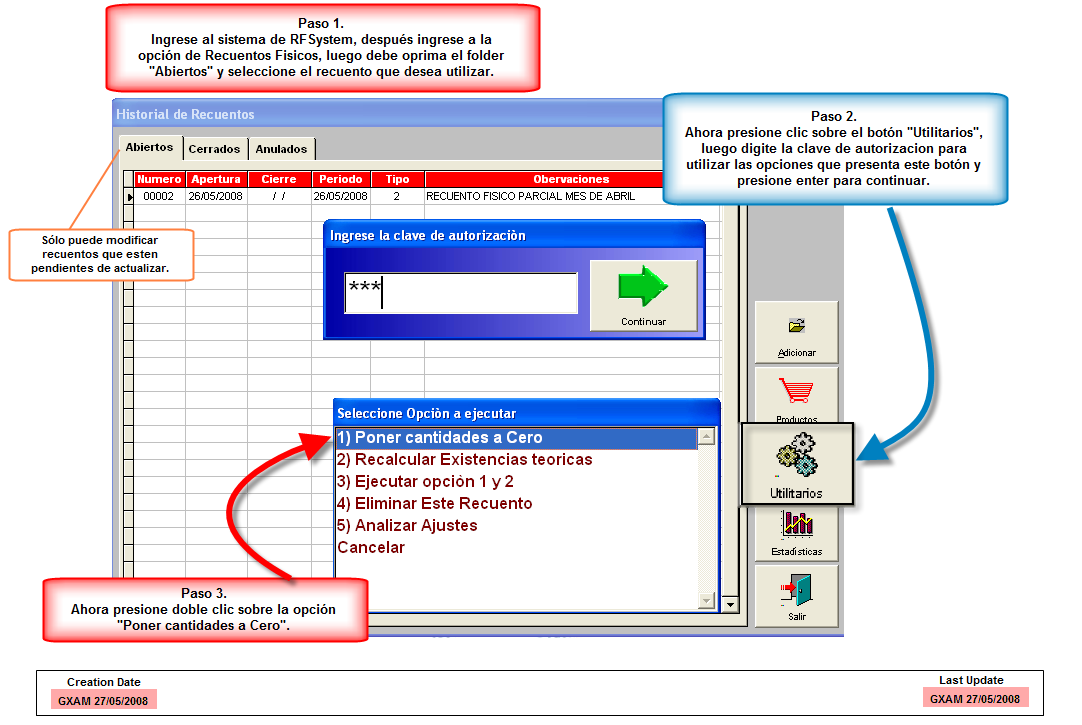Click the row selector arrow for recuento 00002
This screenshot has width=1082, height=725.
pyautogui.click(x=129, y=197)
